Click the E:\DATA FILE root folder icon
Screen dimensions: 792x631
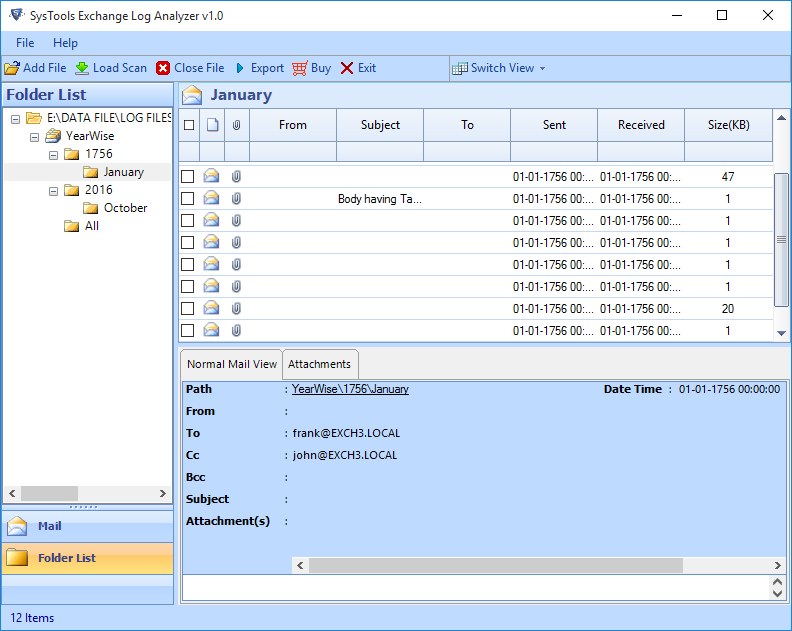point(34,118)
